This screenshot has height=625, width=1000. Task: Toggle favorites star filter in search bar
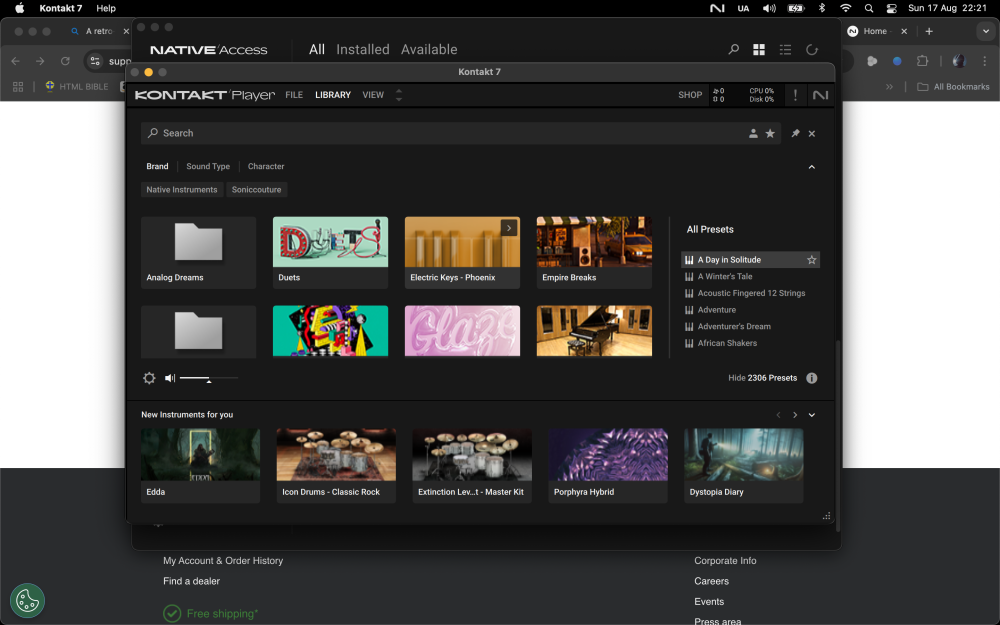click(770, 133)
